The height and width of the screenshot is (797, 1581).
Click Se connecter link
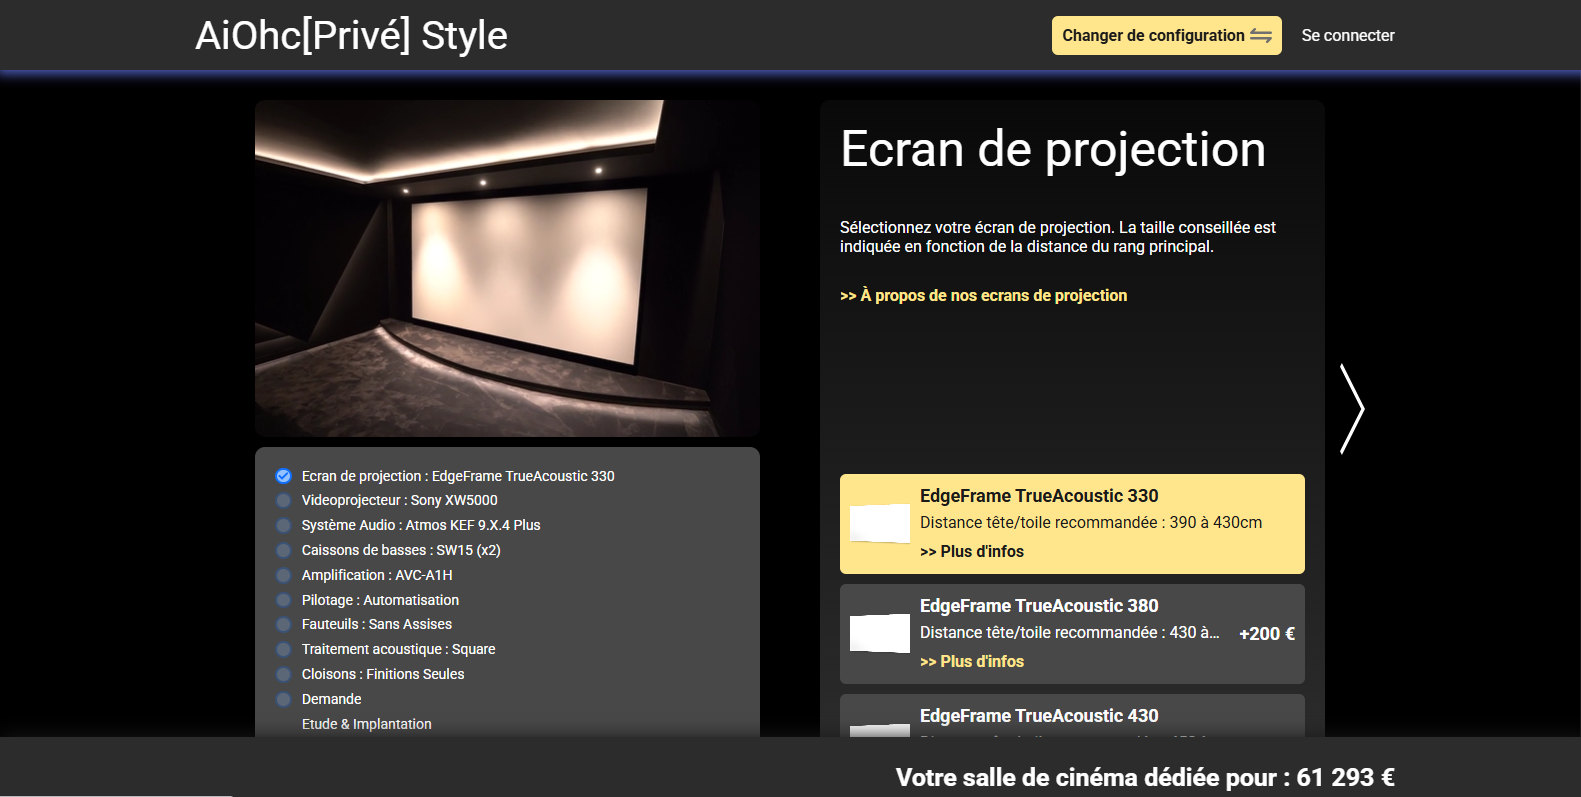tap(1347, 36)
